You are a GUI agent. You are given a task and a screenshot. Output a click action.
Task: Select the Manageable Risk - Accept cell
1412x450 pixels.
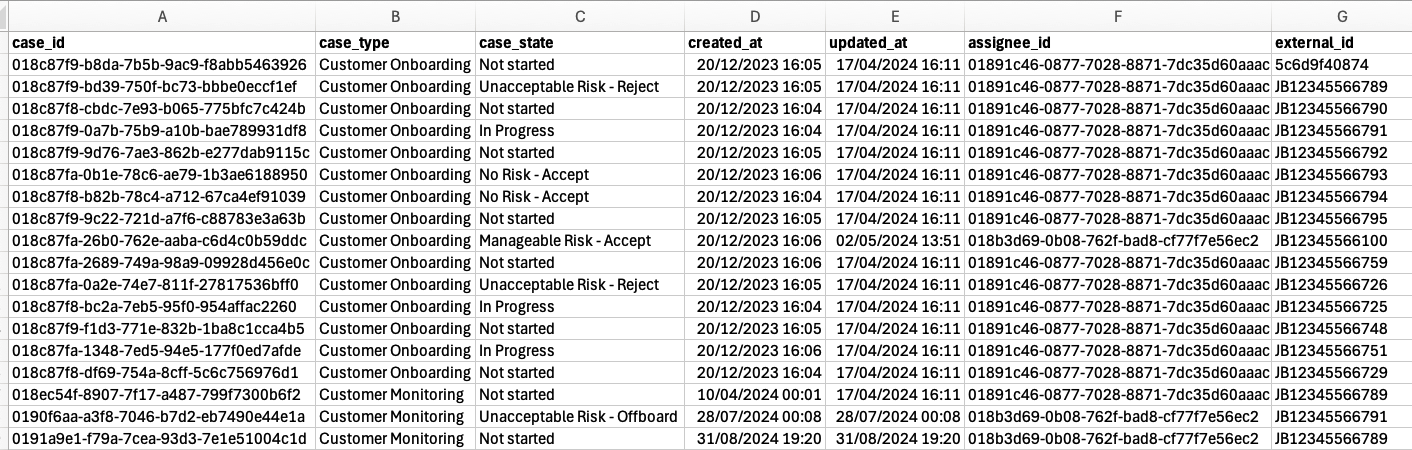(x=564, y=240)
